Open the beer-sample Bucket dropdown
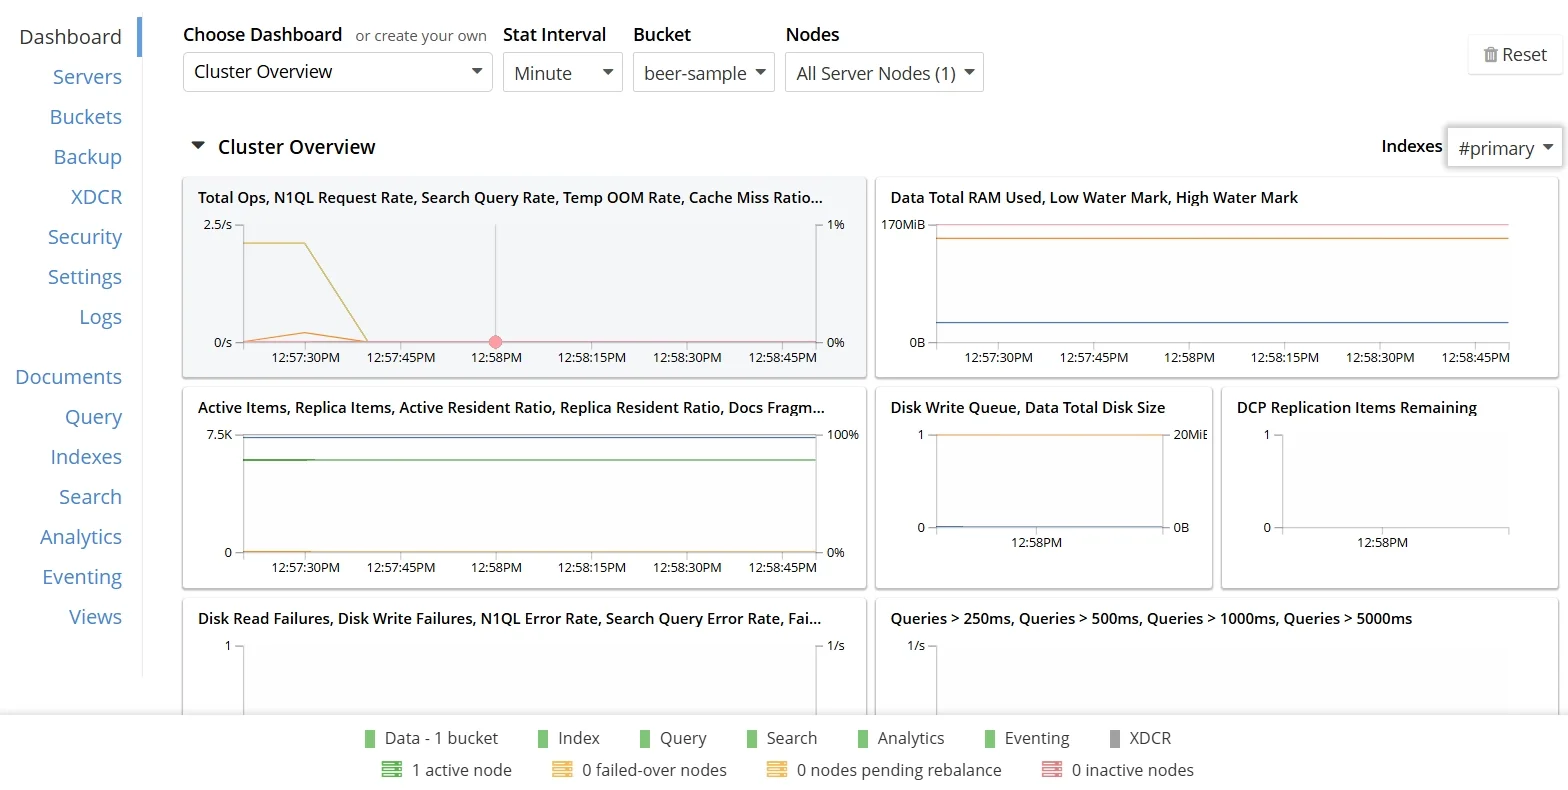 (704, 72)
